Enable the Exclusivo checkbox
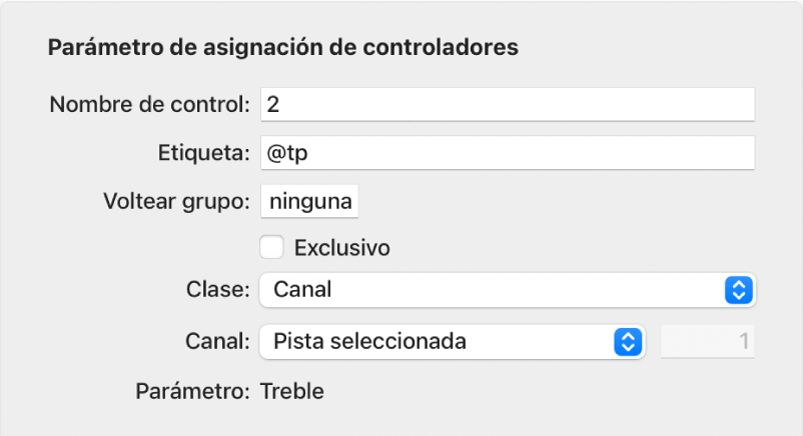 (x=272, y=247)
